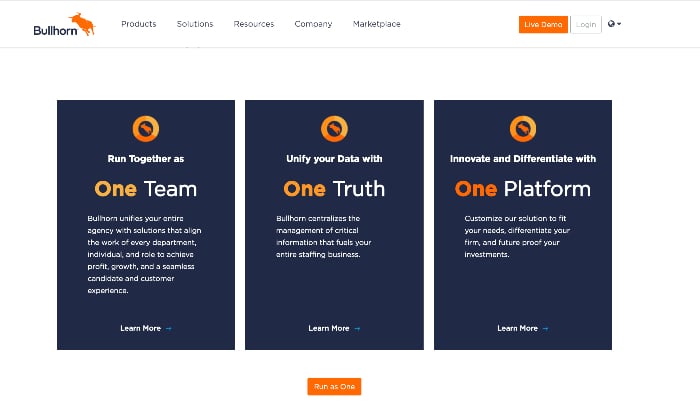Click the arrow beside One Platform's Learn More
Viewport: 700px width, 420px height.
pyautogui.click(x=545, y=329)
